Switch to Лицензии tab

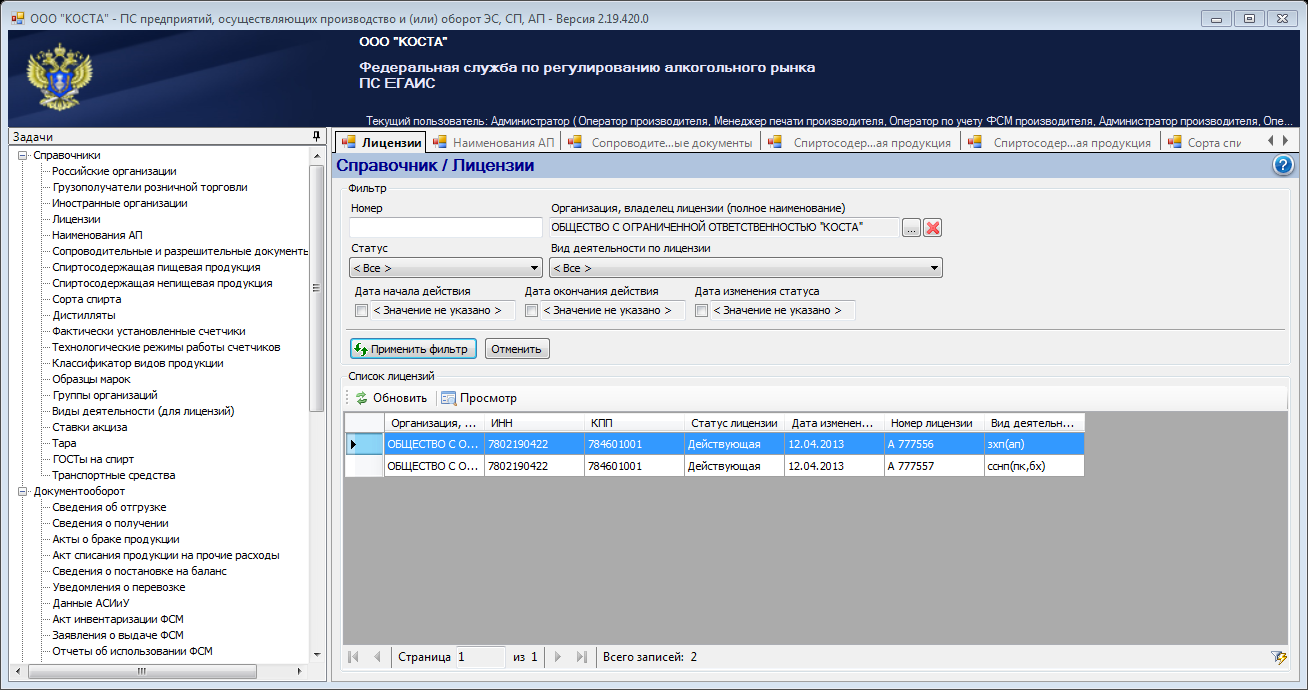point(380,142)
